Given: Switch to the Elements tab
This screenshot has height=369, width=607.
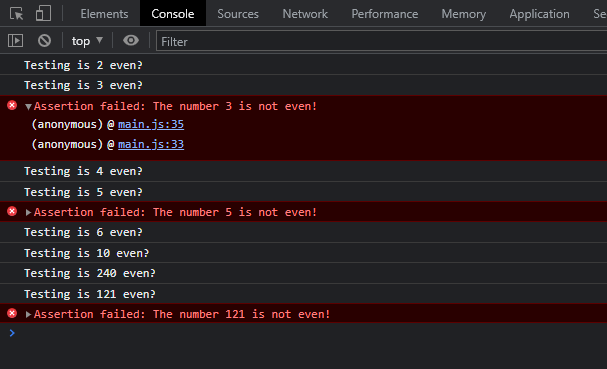Looking at the screenshot, I should 104,14.
